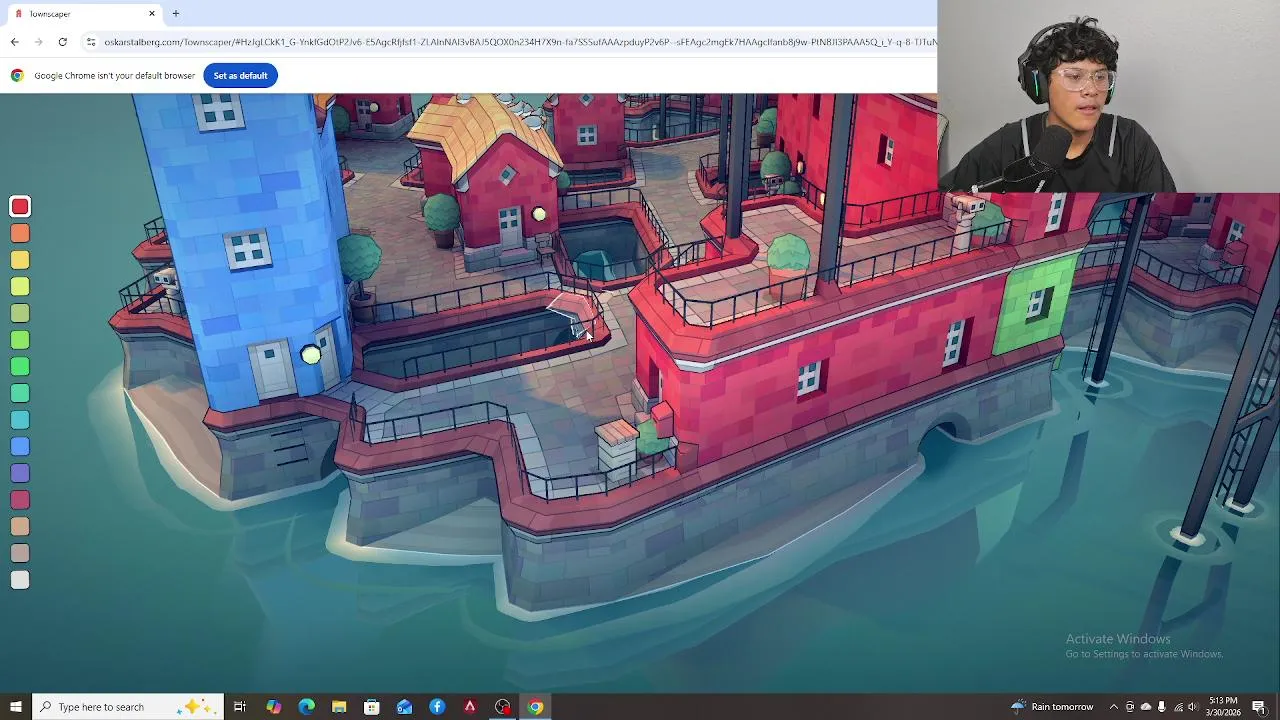1280x720 pixels.
Task: Open OneDrive from the system tray
Action: (x=1146, y=707)
